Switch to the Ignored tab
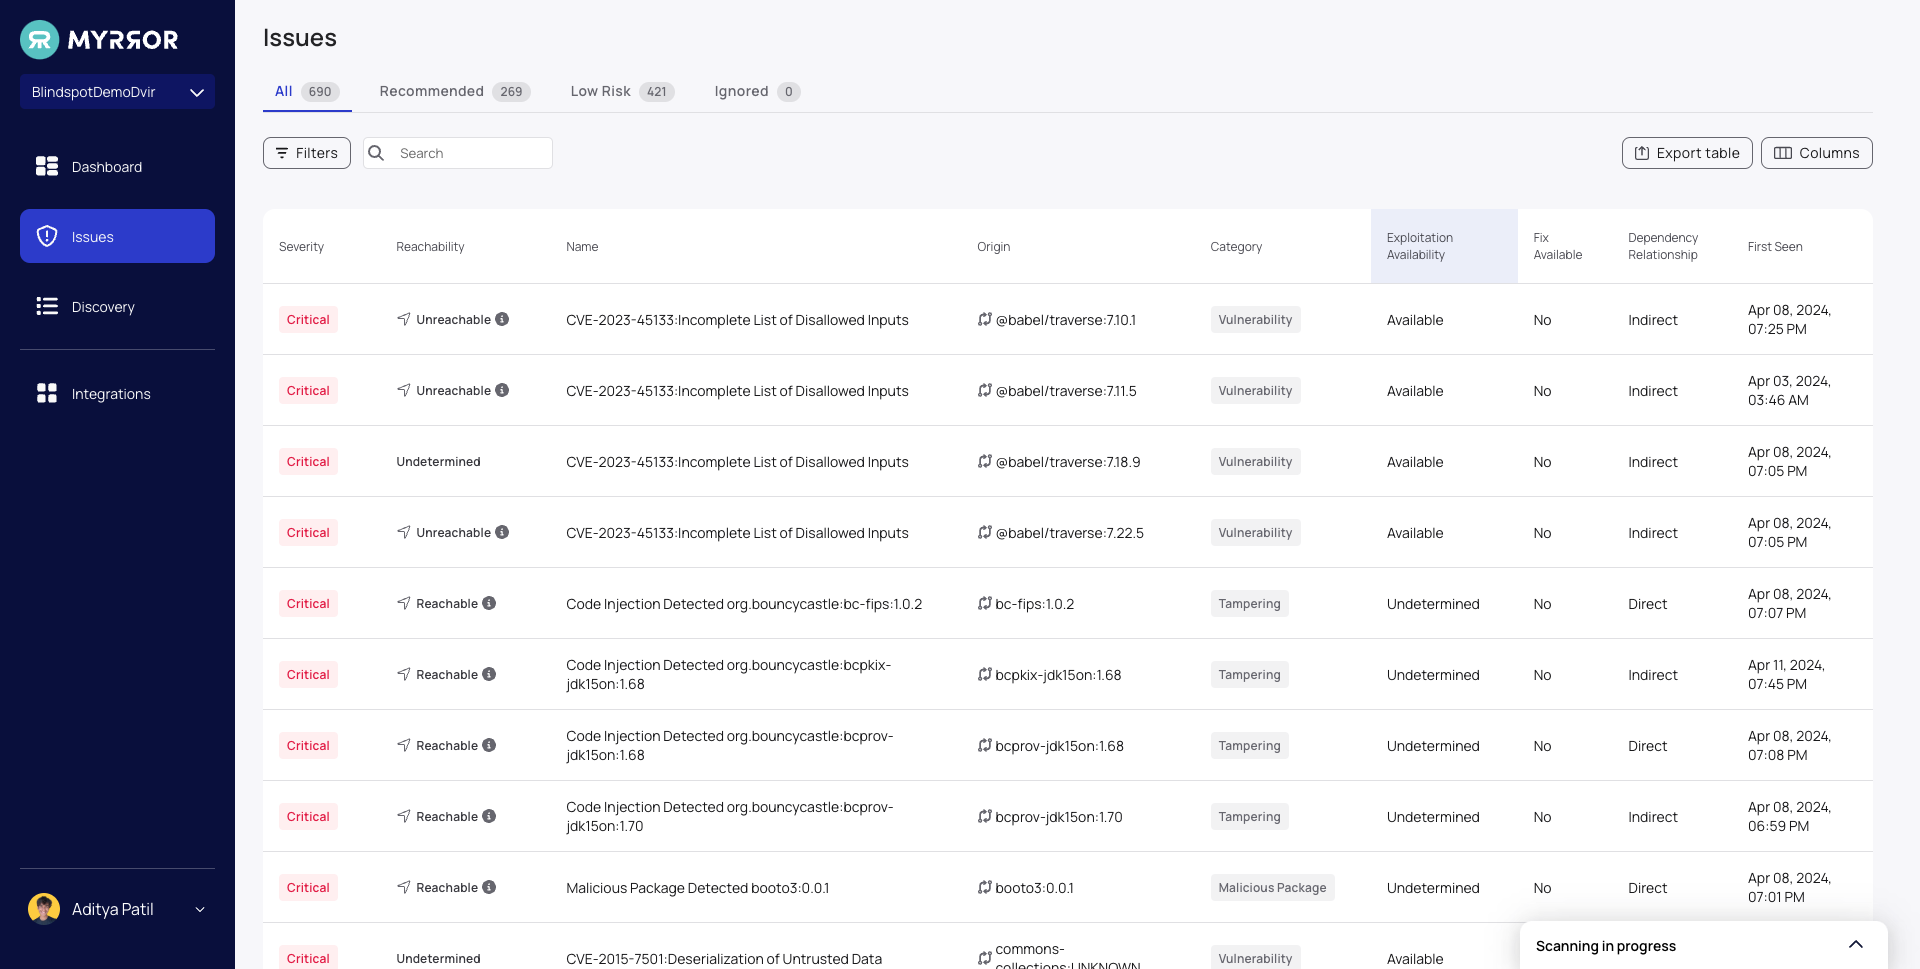The height and width of the screenshot is (969, 1920). click(757, 91)
